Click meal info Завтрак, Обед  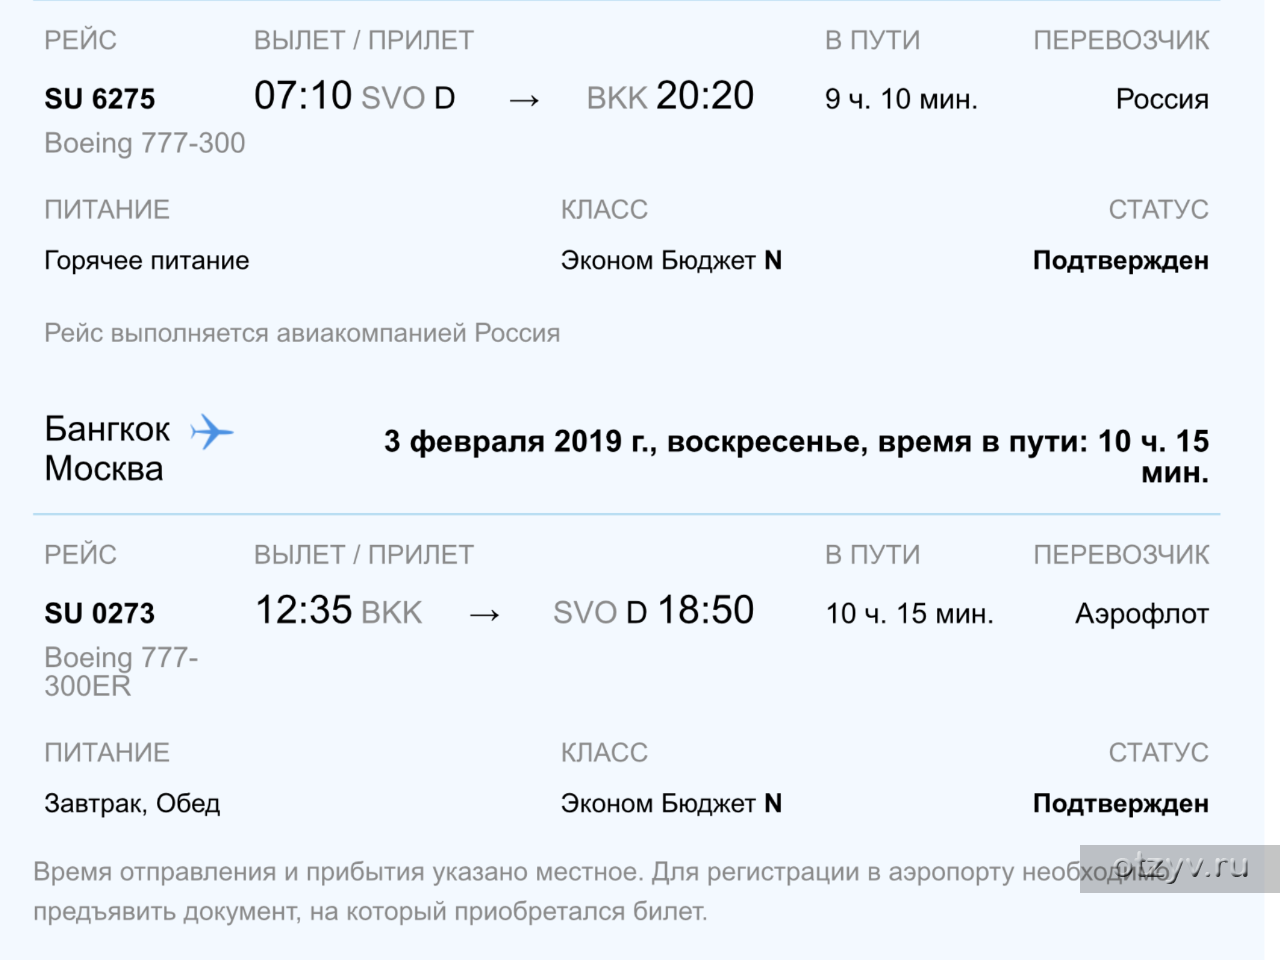coord(132,804)
